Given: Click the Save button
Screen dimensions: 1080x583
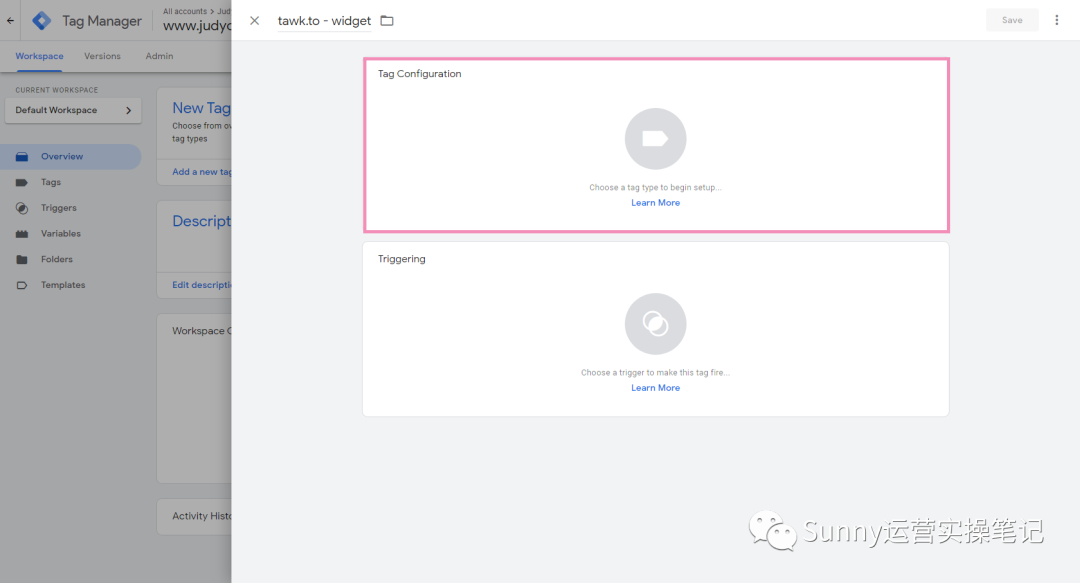Looking at the screenshot, I should coord(1012,20).
